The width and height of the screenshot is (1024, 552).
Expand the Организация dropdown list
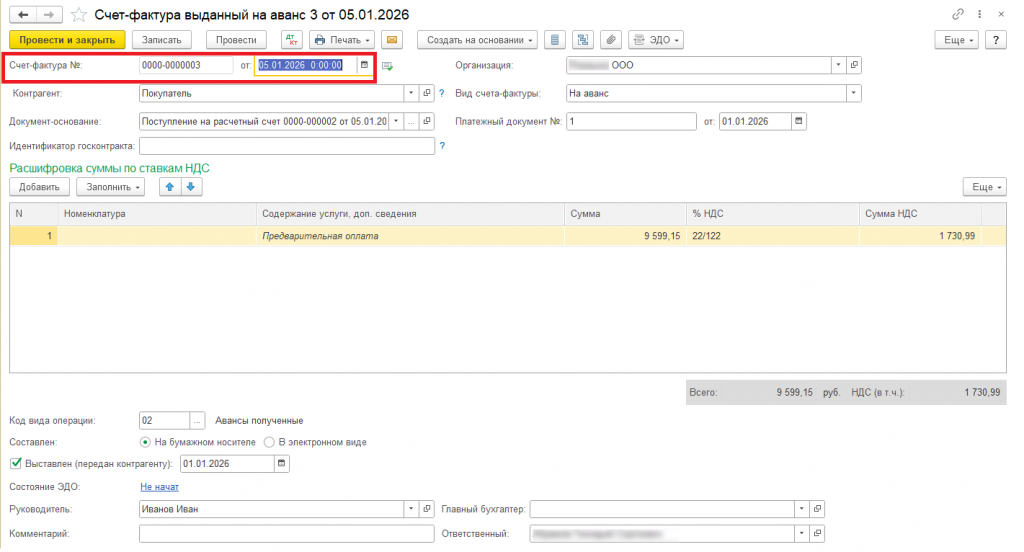coord(839,65)
